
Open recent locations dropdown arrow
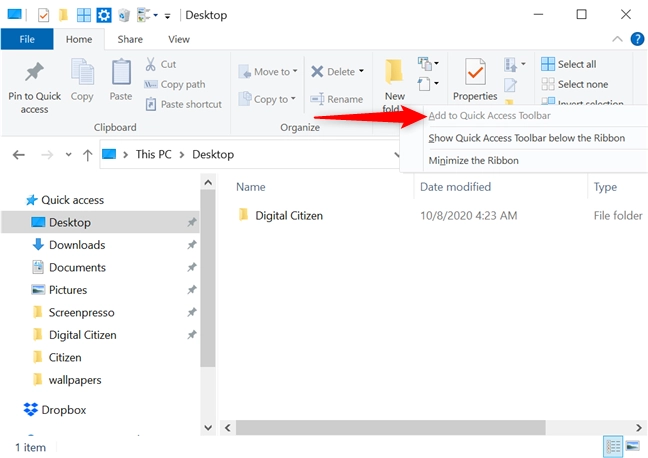click(69, 155)
